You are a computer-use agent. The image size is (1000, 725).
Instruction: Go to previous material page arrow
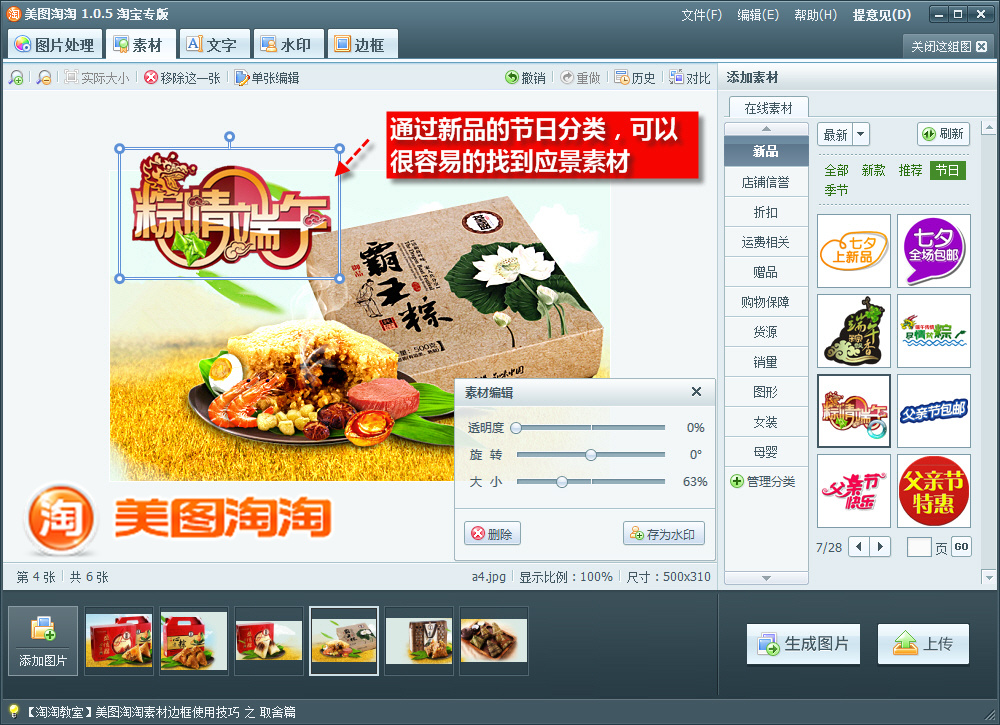click(858, 546)
